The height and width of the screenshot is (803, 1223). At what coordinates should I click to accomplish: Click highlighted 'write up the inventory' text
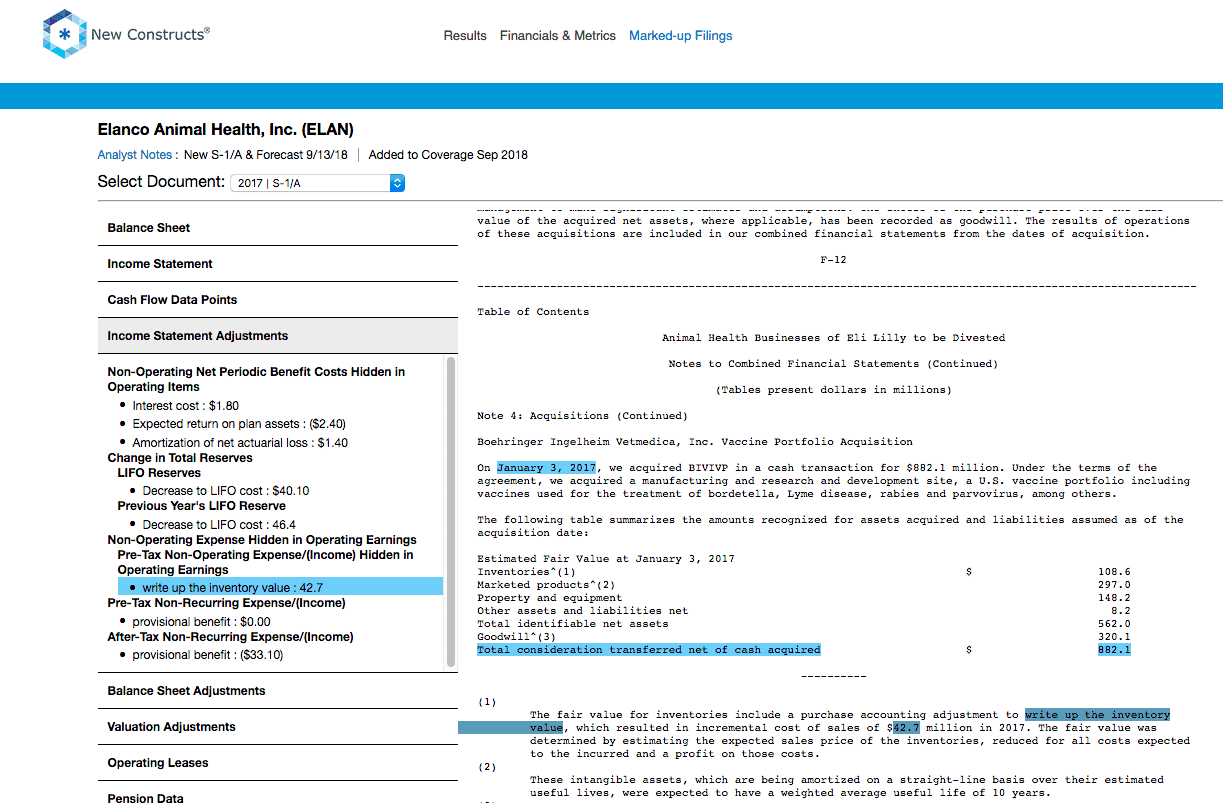(1097, 715)
